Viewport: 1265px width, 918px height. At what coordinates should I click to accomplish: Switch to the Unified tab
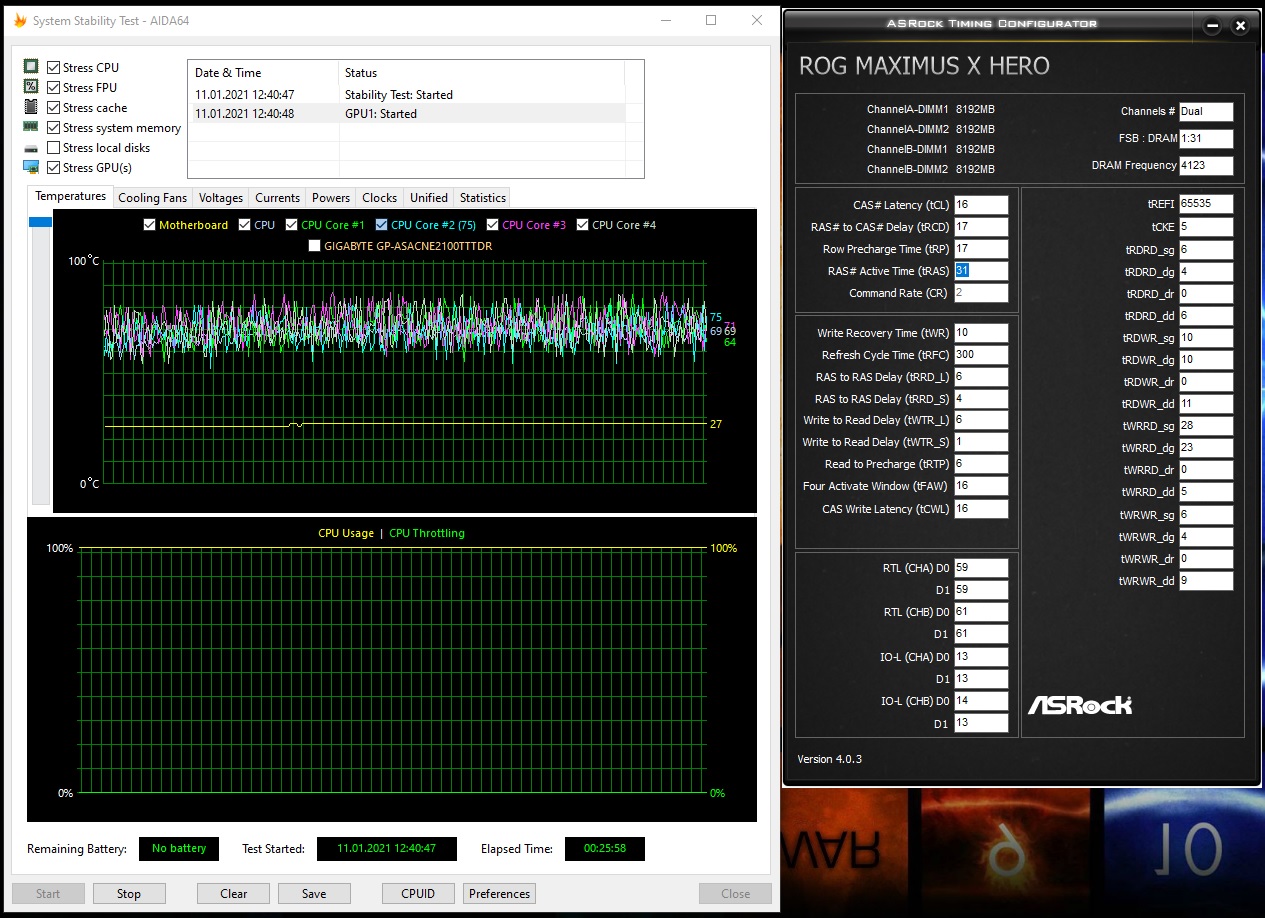[429, 198]
